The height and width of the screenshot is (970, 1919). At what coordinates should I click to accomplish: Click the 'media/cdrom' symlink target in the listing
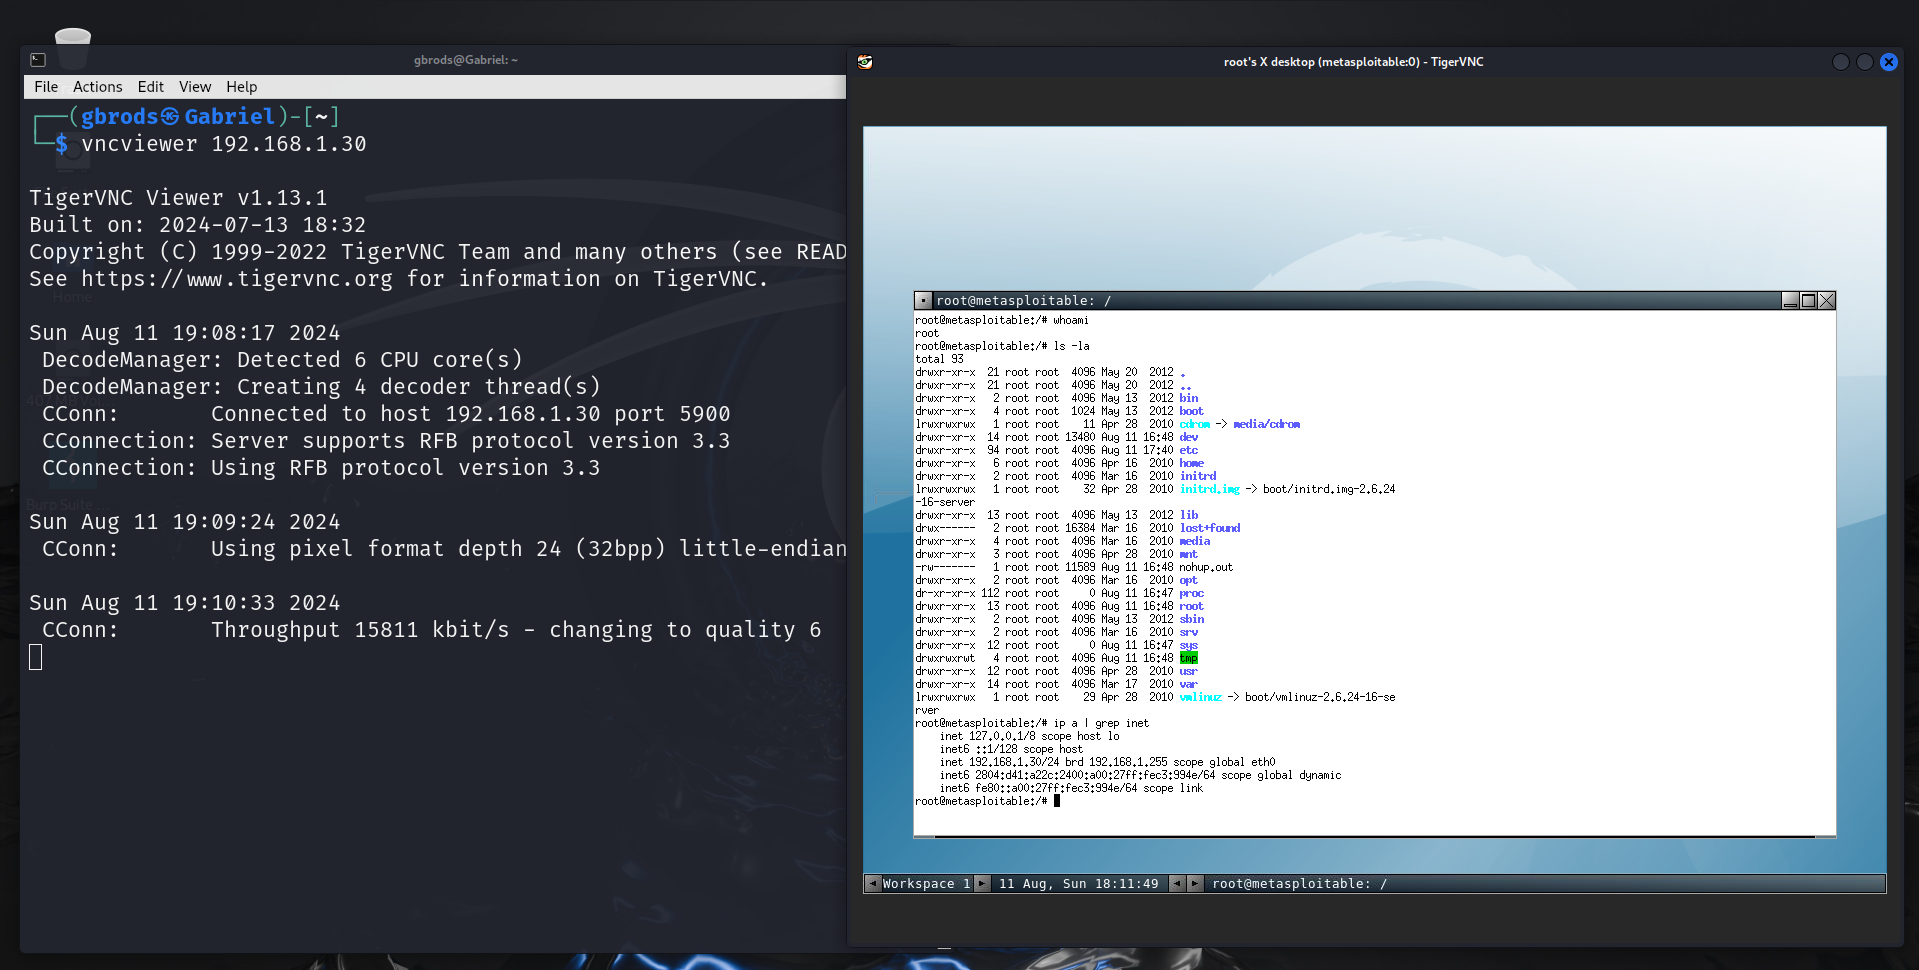[1267, 424]
